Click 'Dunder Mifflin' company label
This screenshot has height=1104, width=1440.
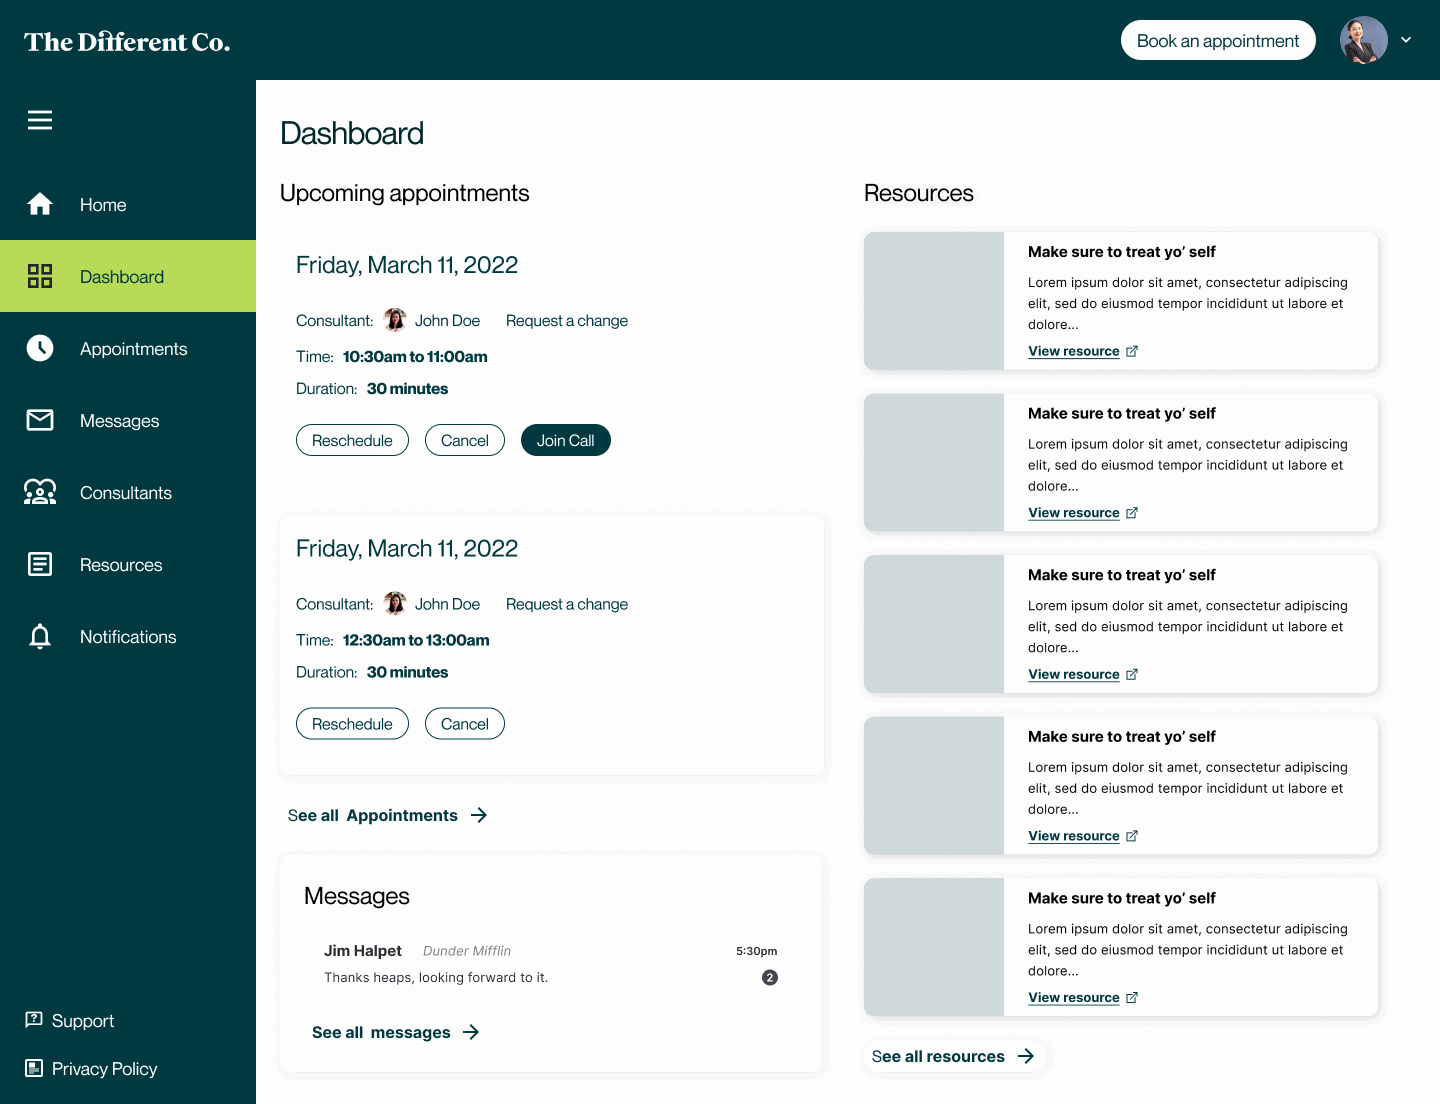pyautogui.click(x=467, y=951)
